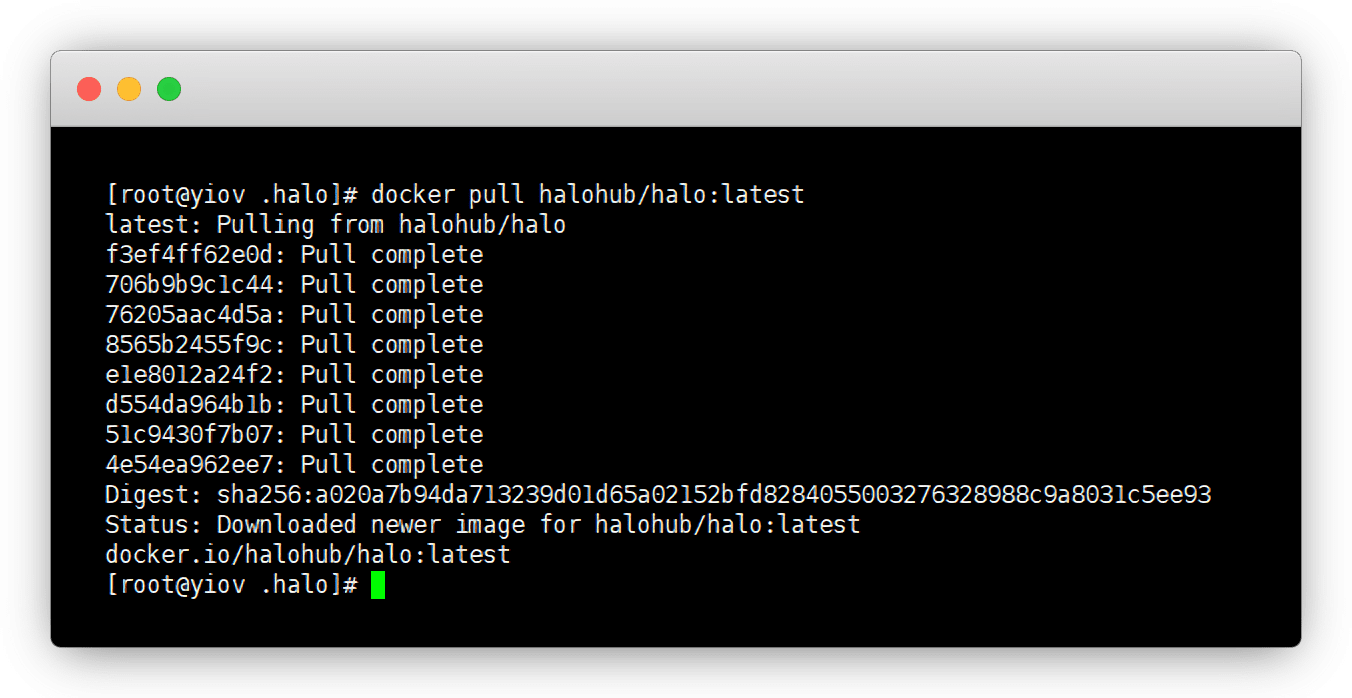Click the sha256 Digest hash line

click(658, 494)
